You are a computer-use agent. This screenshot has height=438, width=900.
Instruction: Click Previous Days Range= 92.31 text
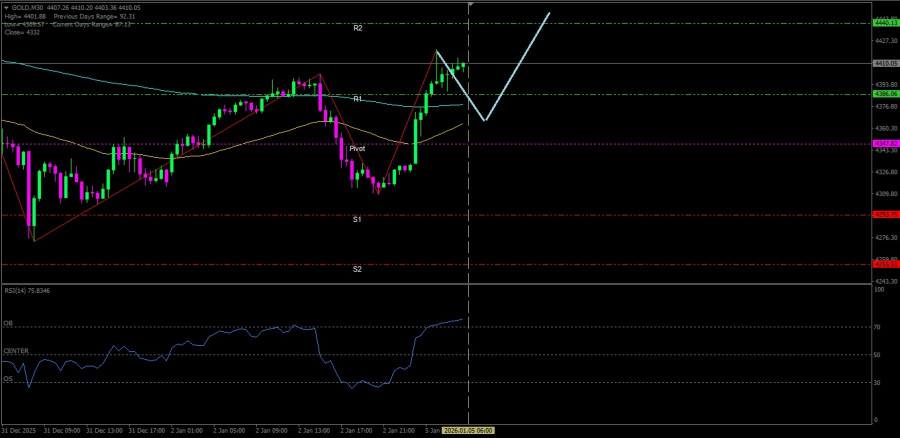click(95, 17)
